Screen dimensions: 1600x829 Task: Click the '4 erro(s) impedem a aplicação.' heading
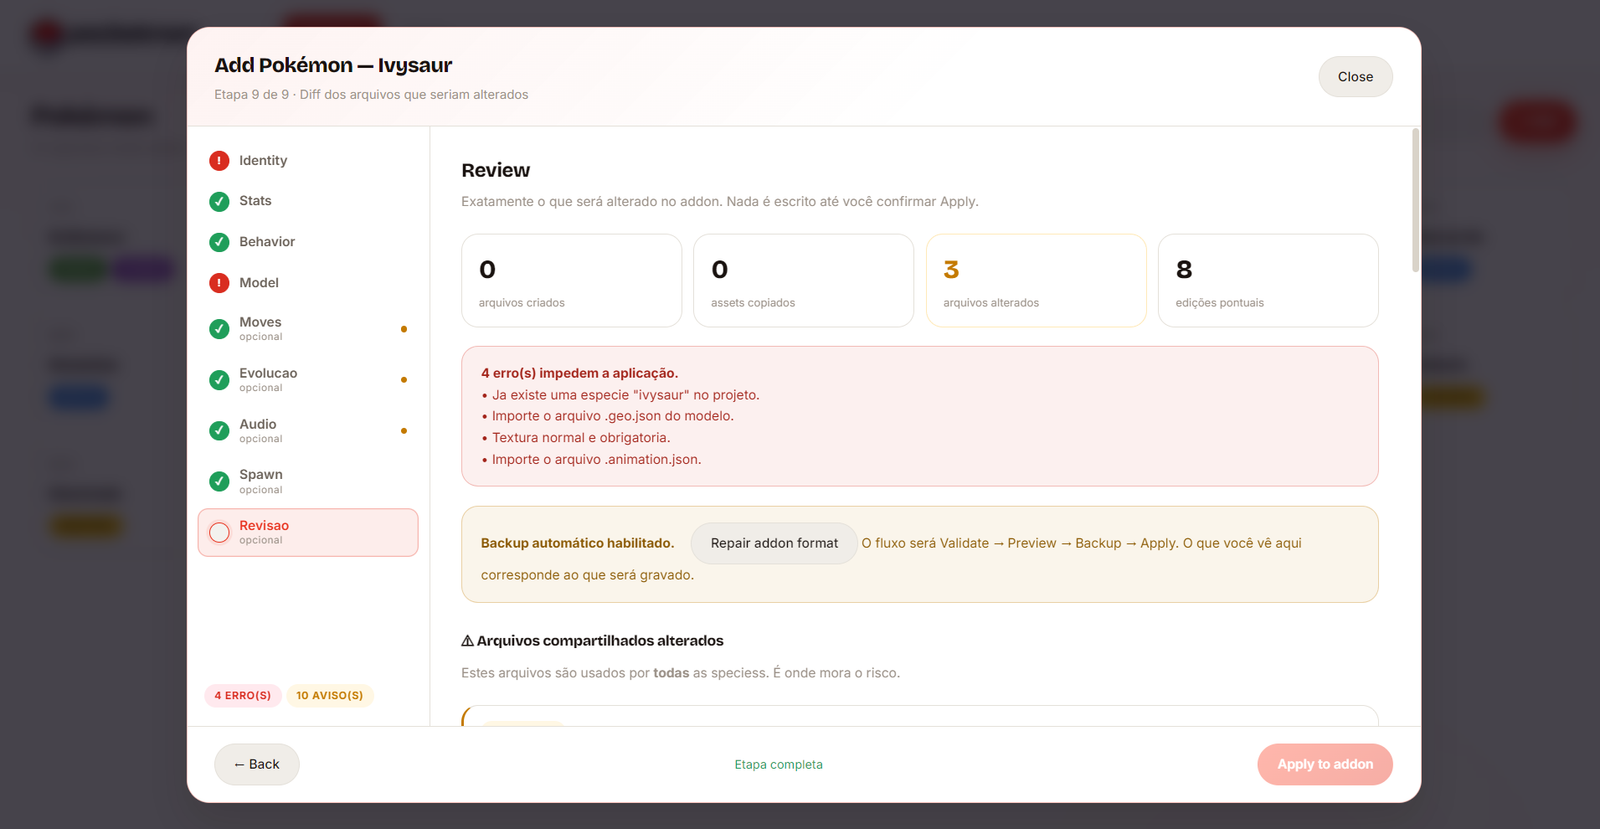click(579, 373)
